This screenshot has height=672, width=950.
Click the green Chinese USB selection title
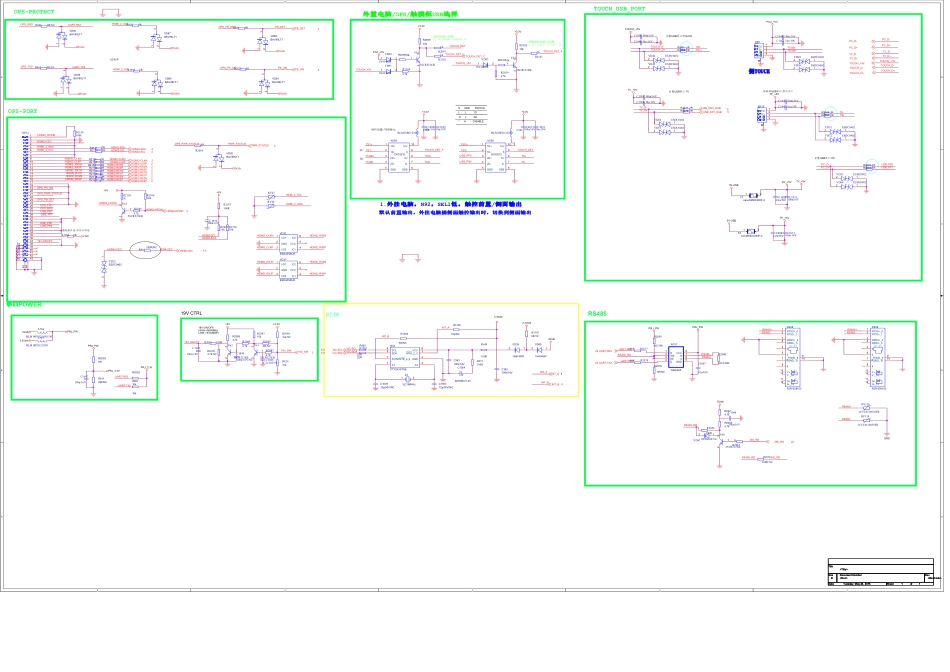point(414,14)
